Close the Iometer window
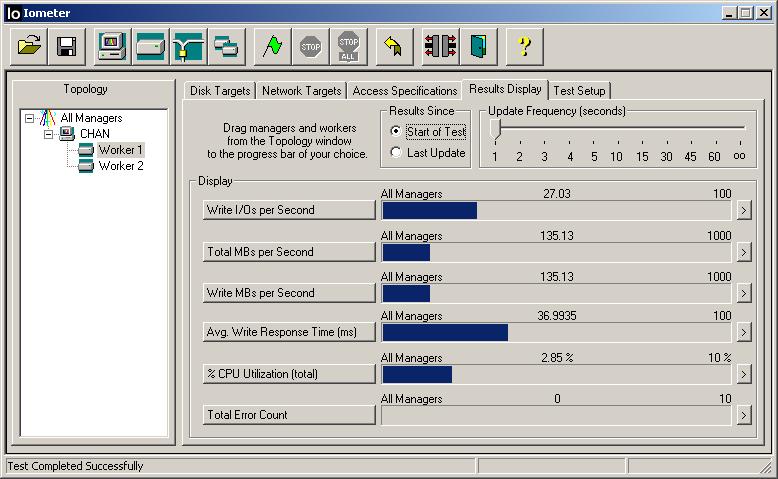Screen dimensions: 778x479 [764, 13]
